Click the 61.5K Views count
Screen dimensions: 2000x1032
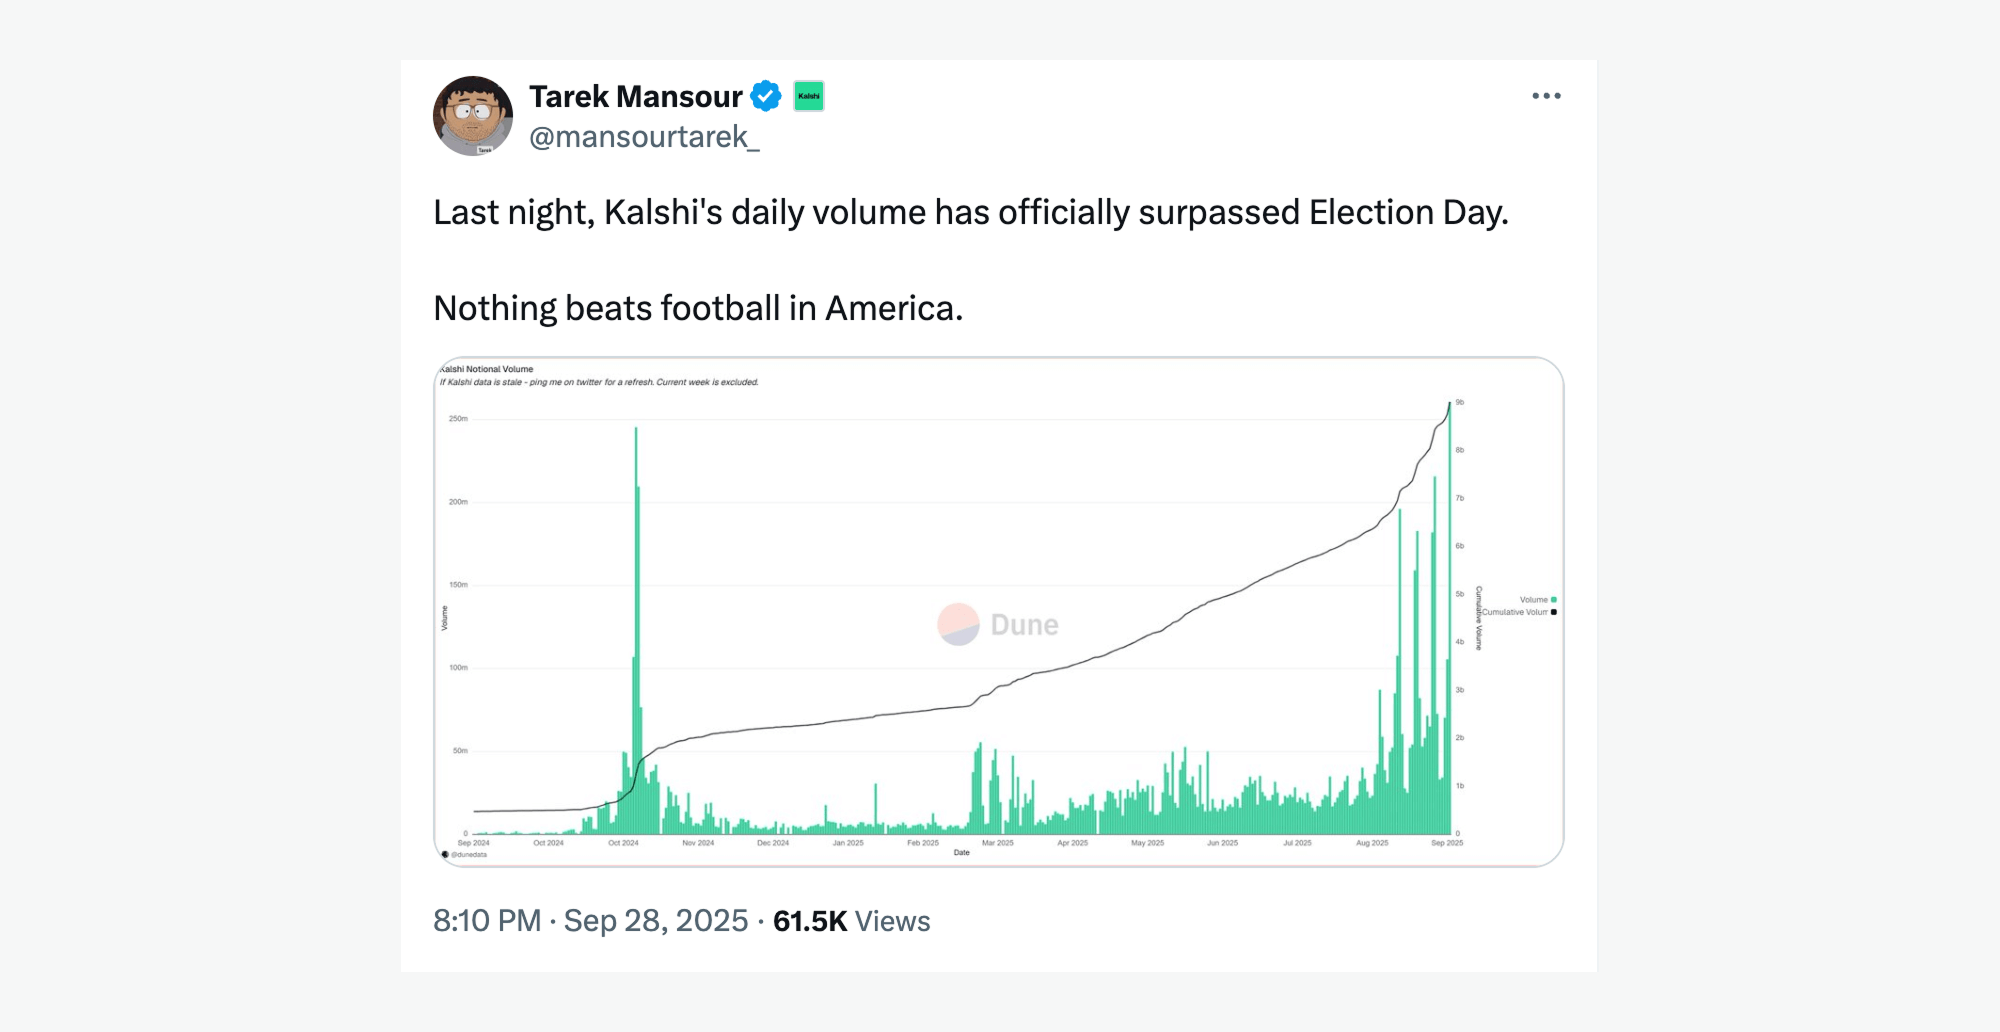coord(851,921)
